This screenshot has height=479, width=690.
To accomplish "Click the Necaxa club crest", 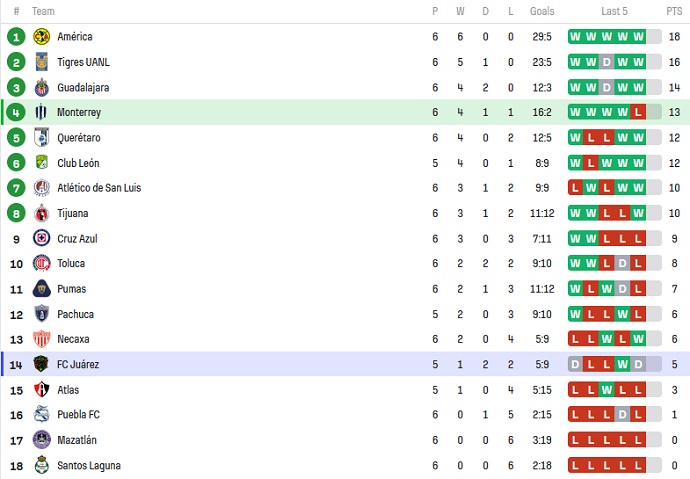I will (x=41, y=339).
